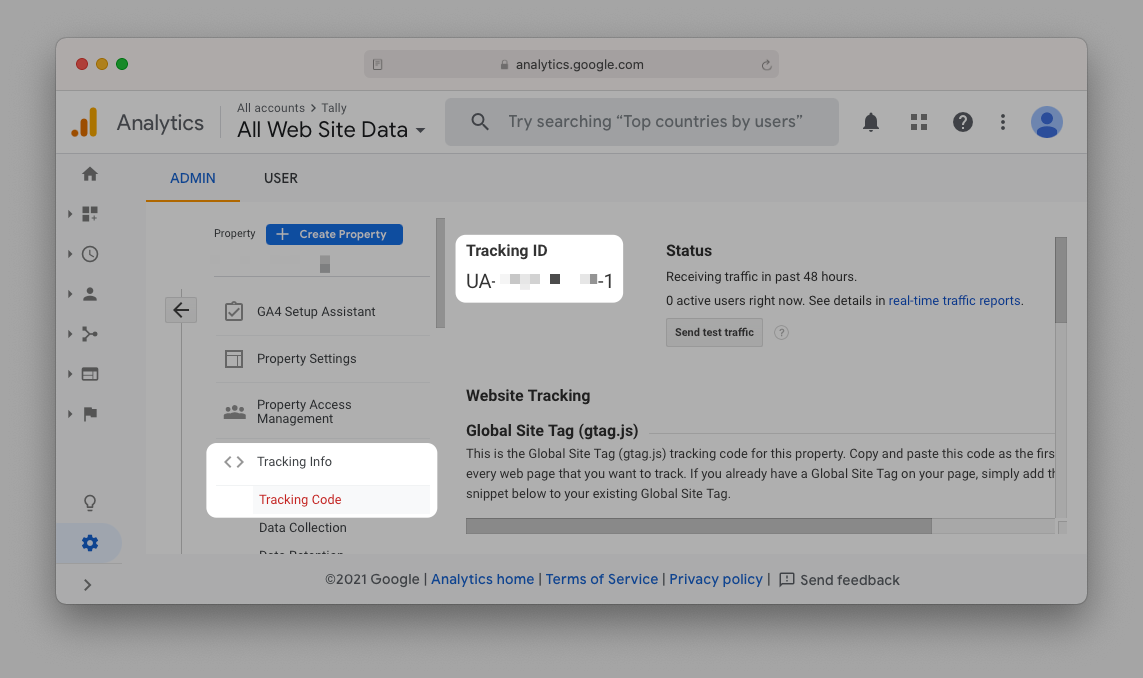This screenshot has width=1143, height=678.
Task: Open Acquisition arrows icon in sidebar
Action: [x=90, y=334]
